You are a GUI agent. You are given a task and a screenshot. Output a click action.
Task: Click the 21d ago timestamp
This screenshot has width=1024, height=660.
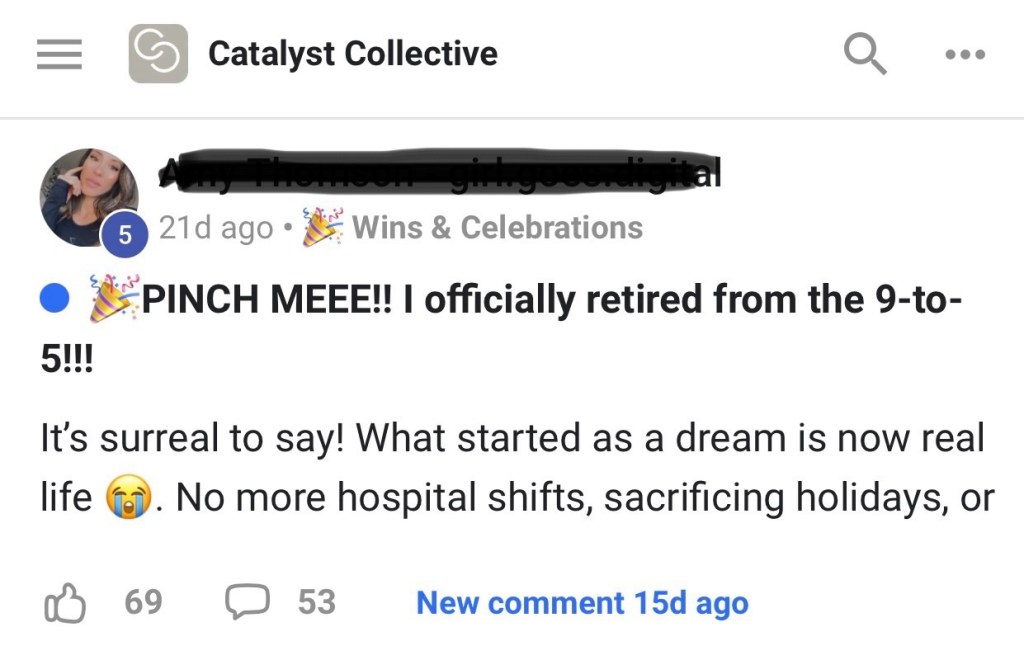[x=215, y=228]
